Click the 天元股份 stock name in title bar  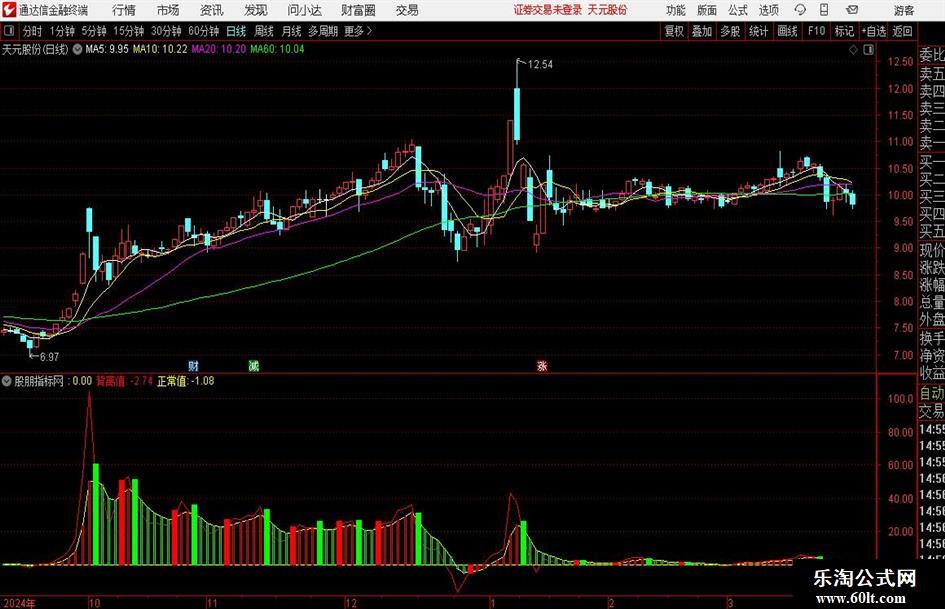coord(607,10)
